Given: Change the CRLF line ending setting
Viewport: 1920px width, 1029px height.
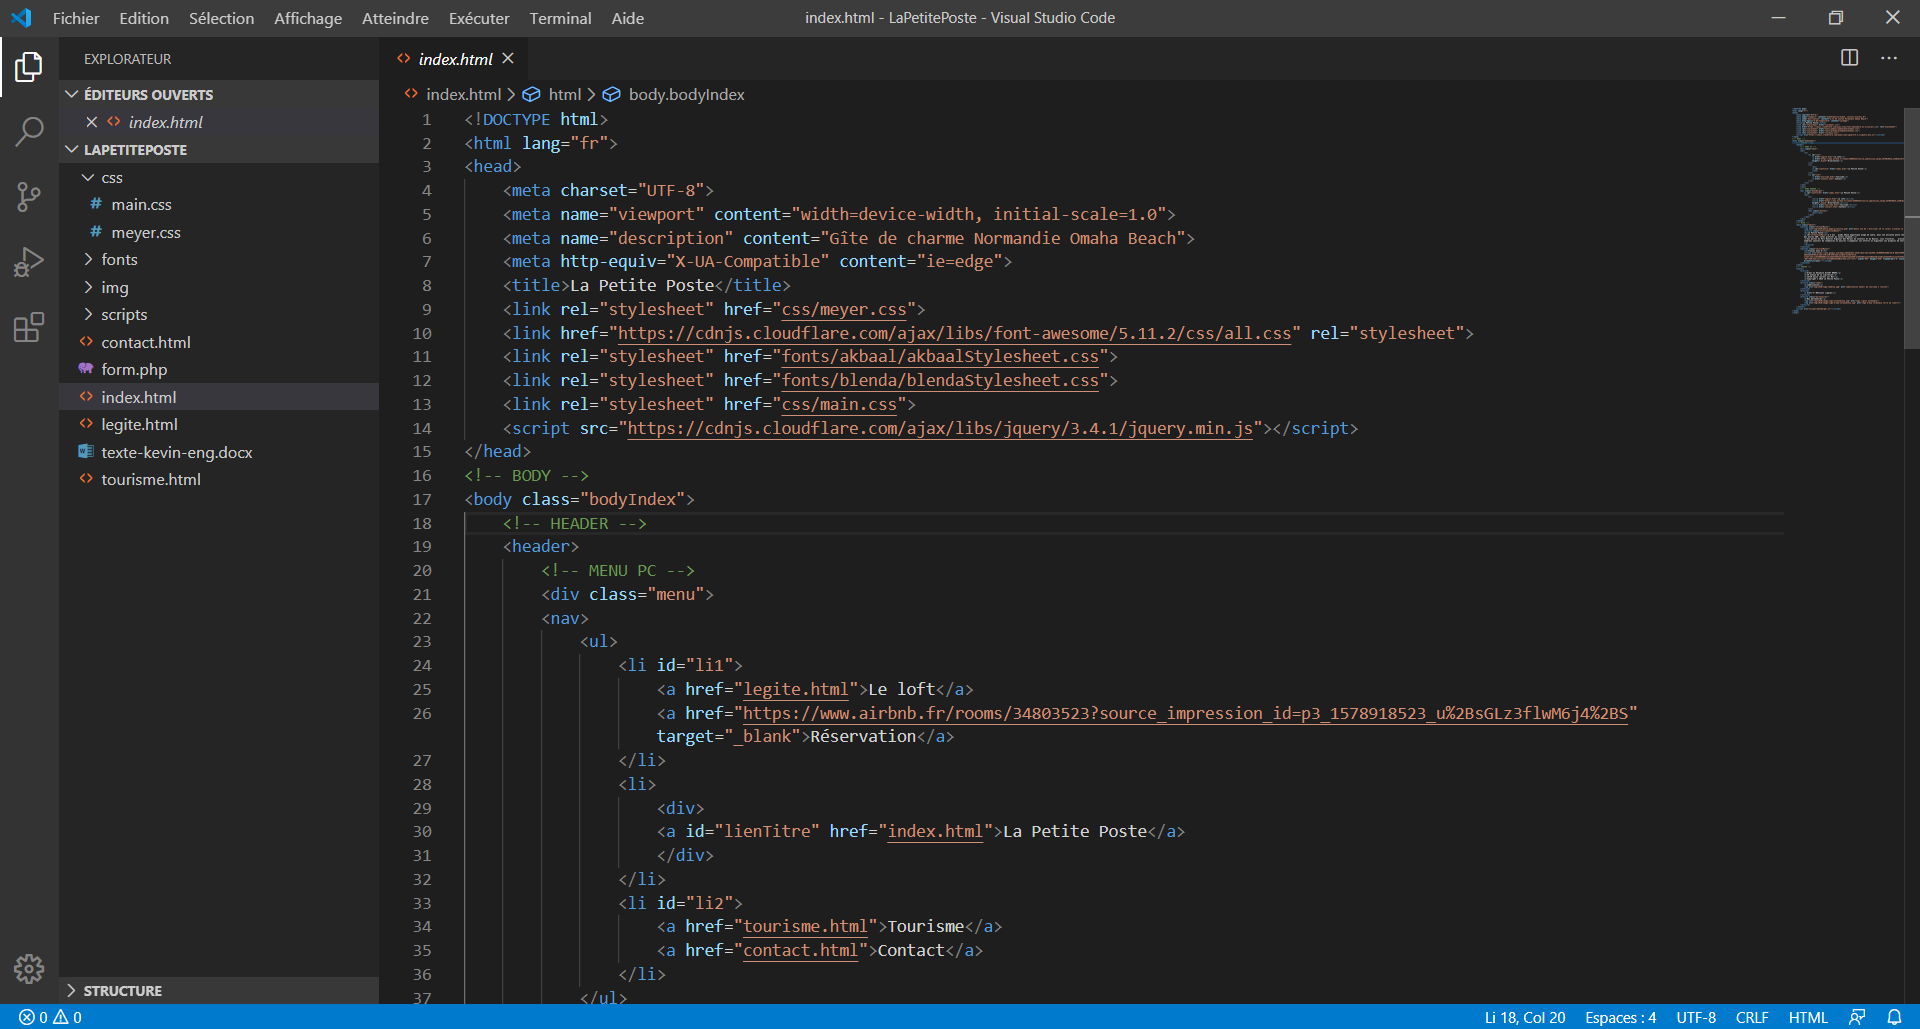Looking at the screenshot, I should (1752, 1017).
